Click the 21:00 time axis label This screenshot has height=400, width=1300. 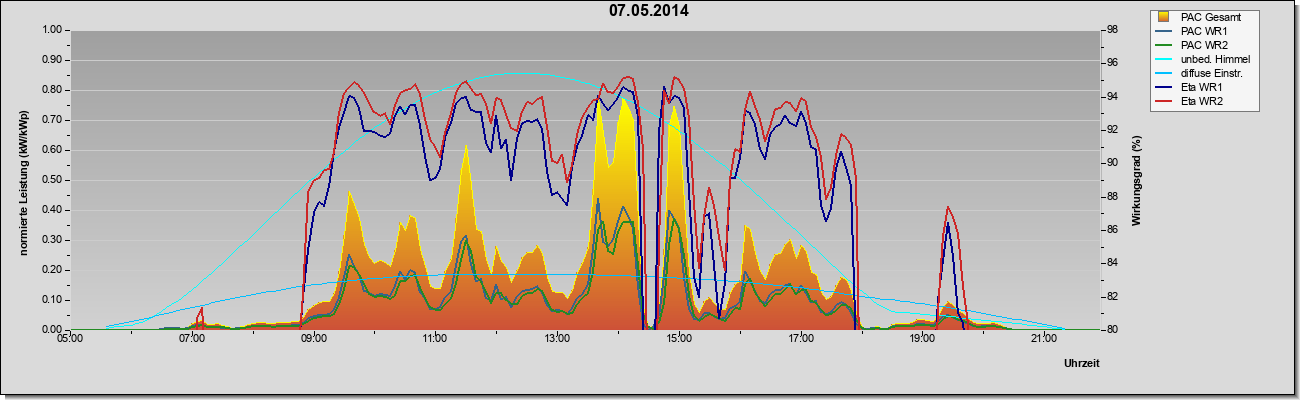pyautogui.click(x=1043, y=341)
